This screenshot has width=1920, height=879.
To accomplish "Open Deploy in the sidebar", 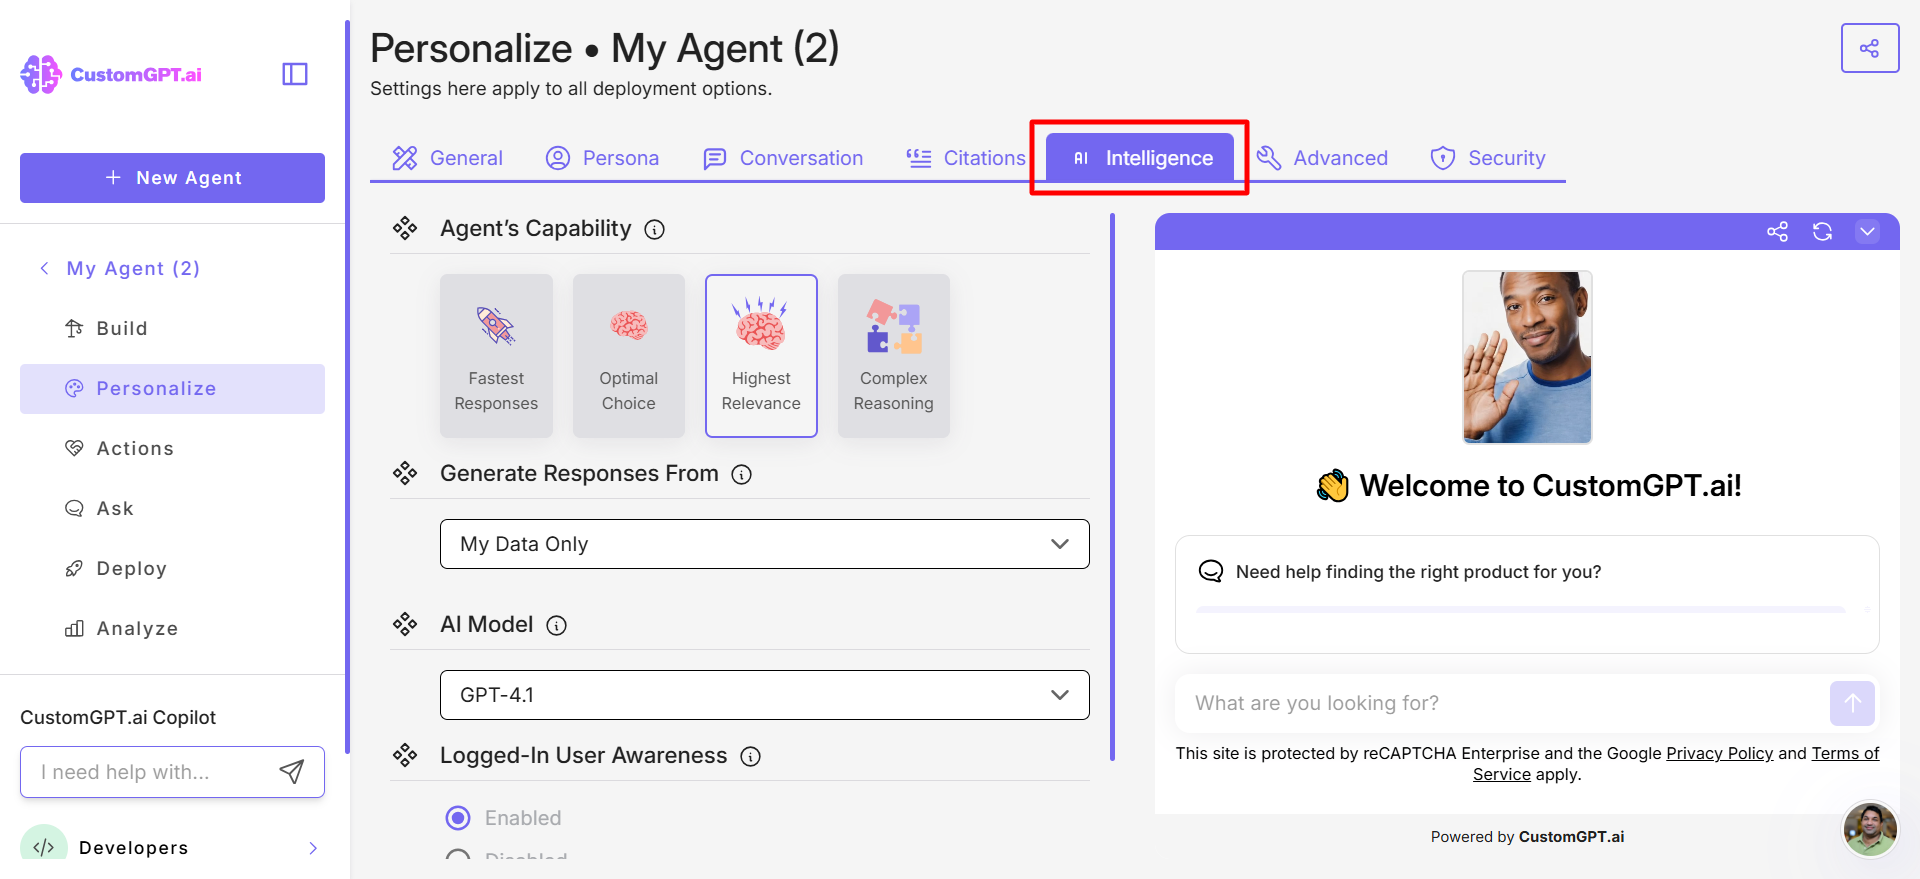I will pos(172,568).
